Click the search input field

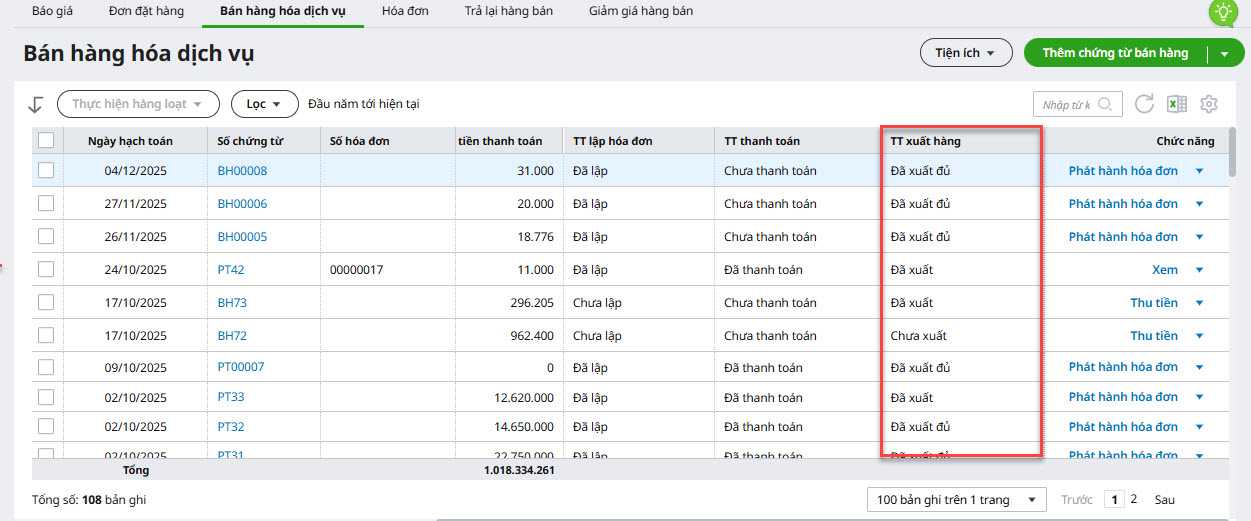click(x=1066, y=104)
